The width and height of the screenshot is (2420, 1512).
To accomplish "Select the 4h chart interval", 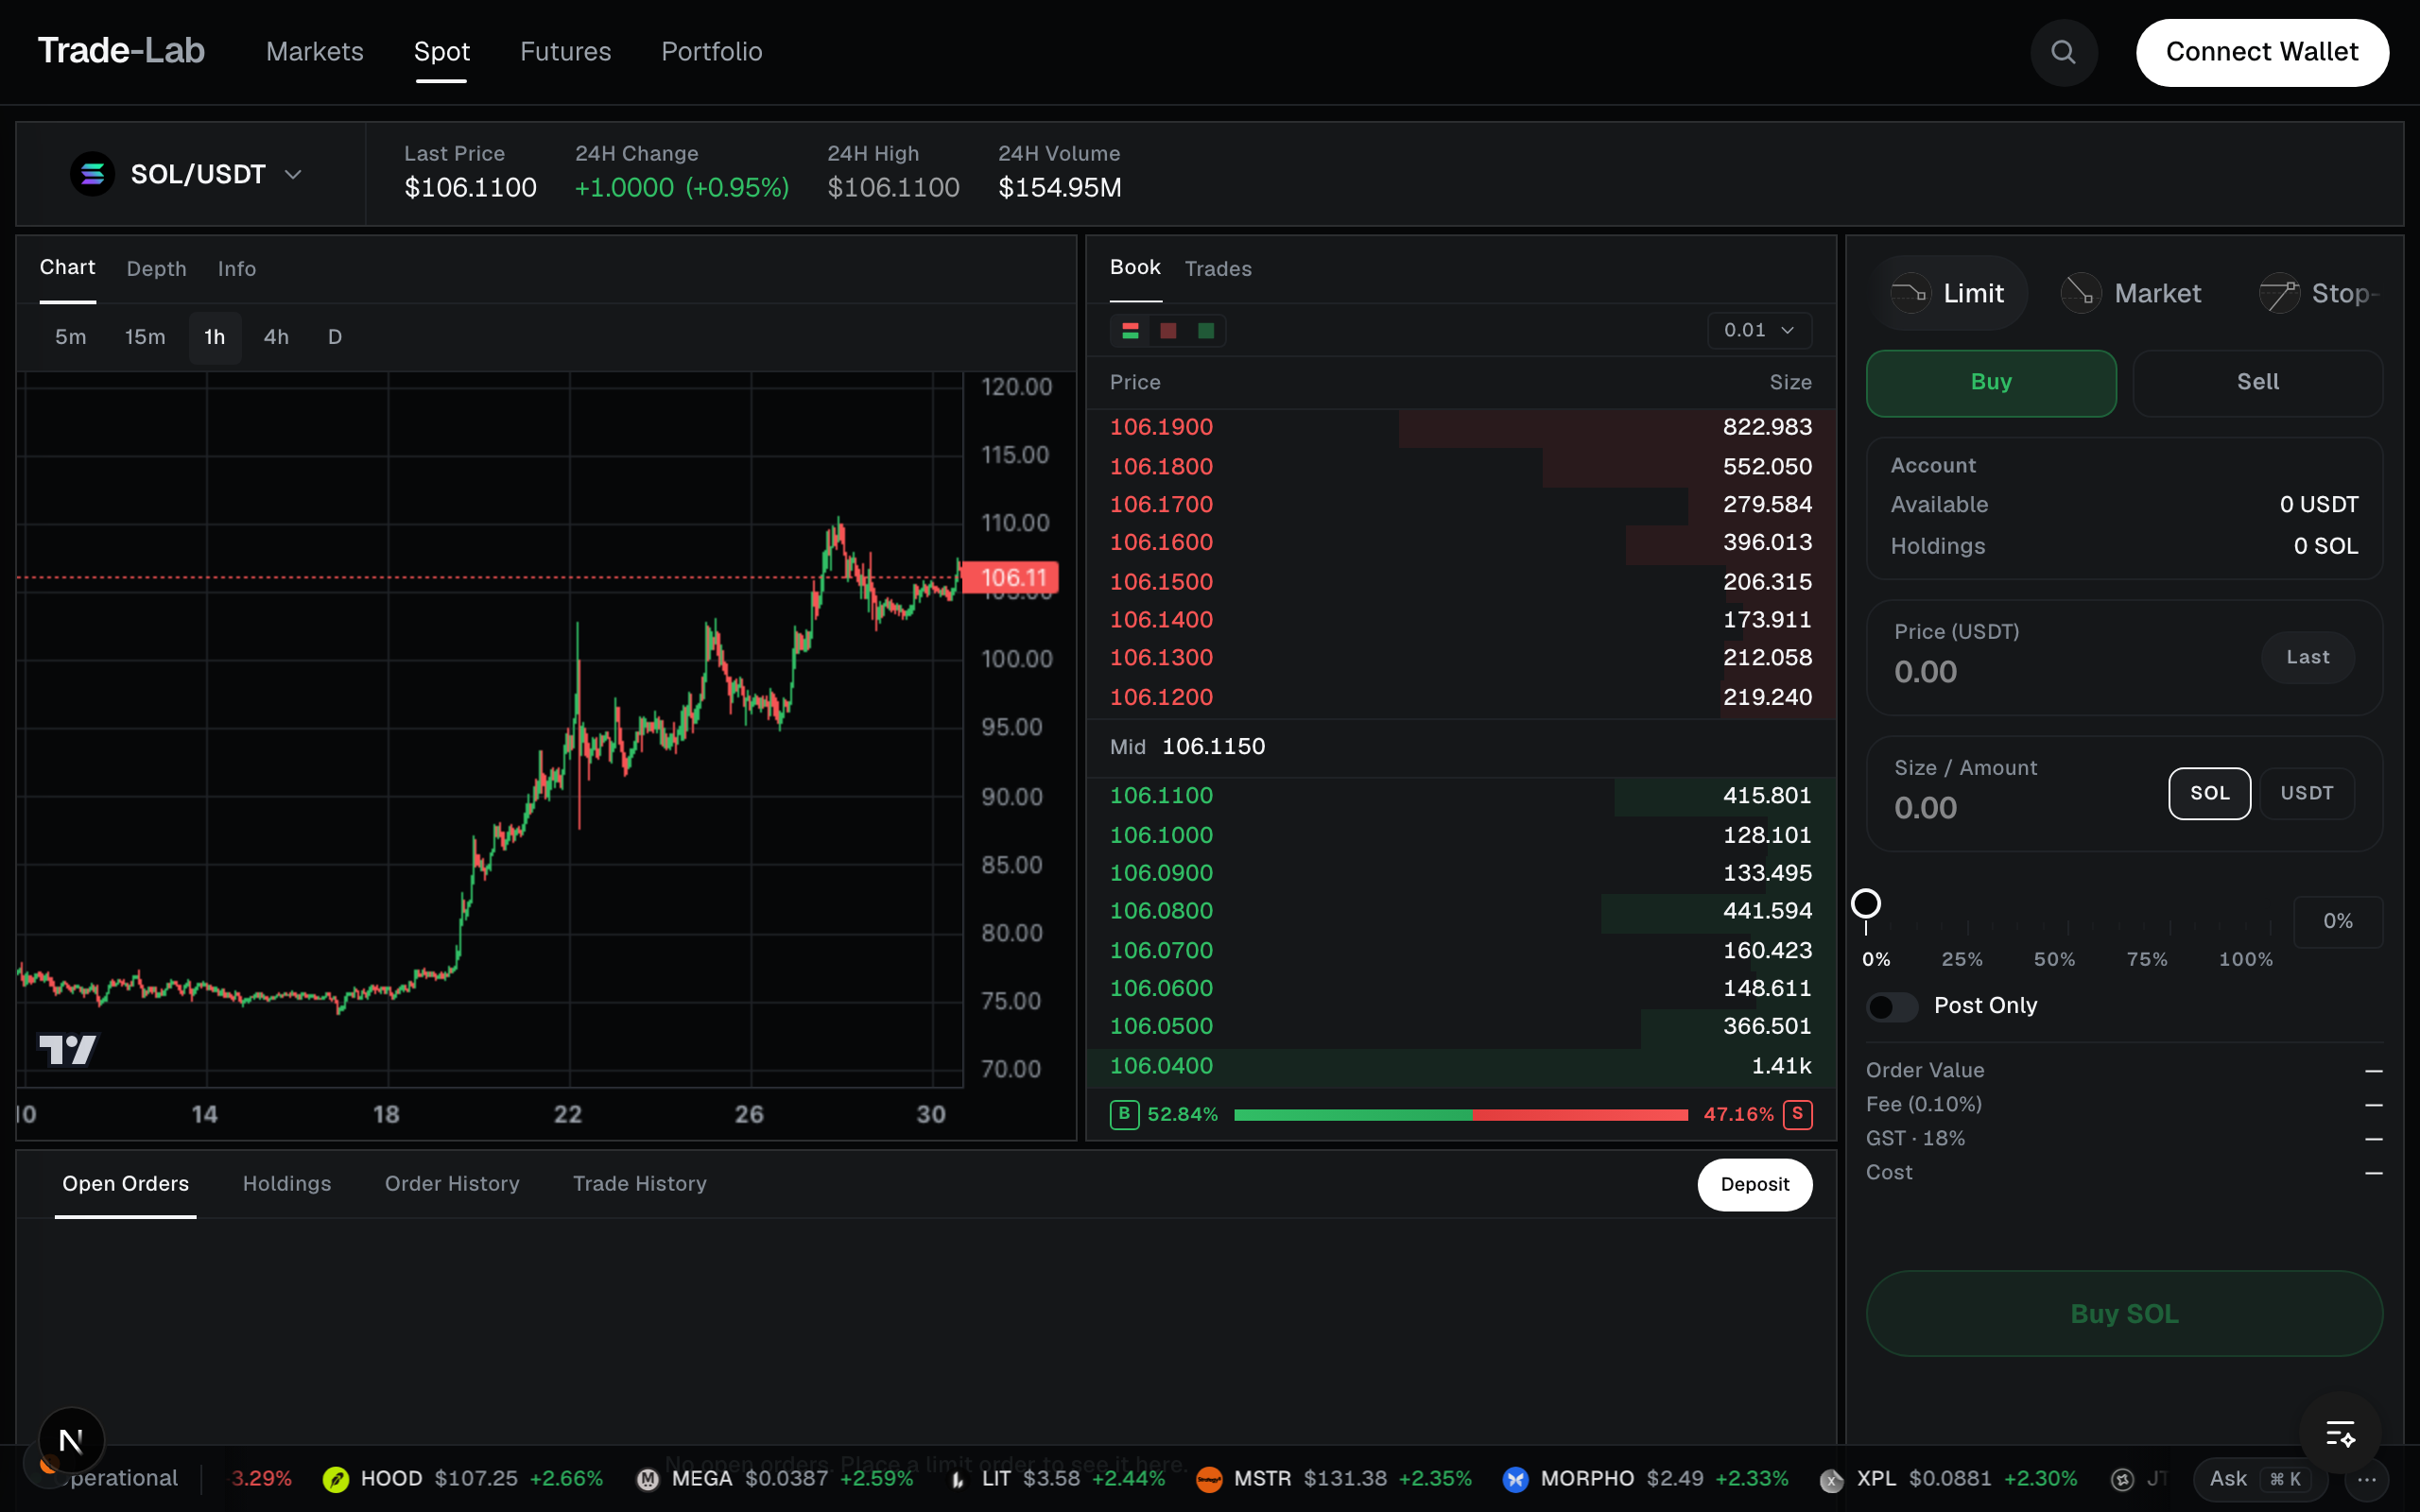I will coord(276,337).
